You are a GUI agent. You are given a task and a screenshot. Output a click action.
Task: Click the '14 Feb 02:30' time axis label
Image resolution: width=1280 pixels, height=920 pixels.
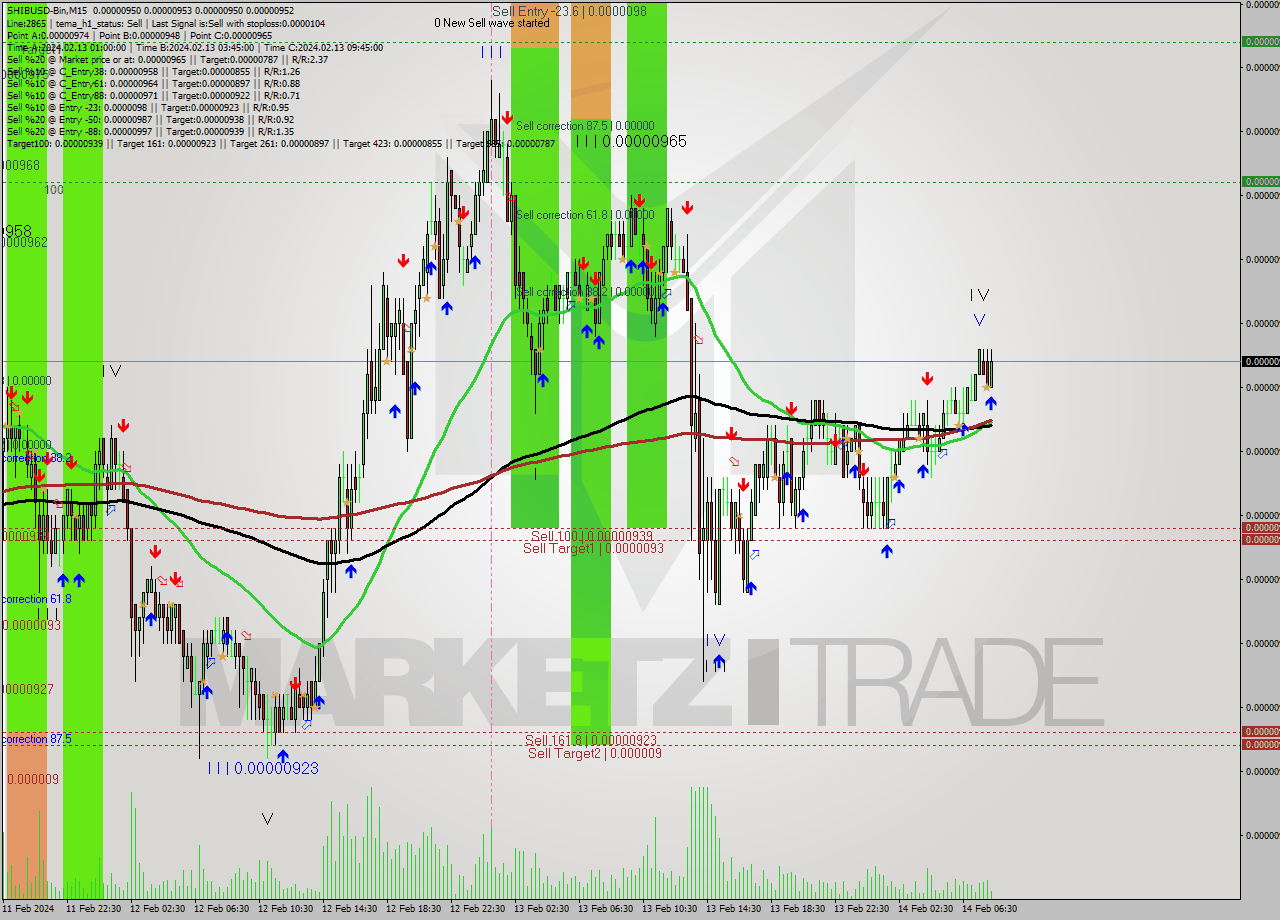[926, 909]
